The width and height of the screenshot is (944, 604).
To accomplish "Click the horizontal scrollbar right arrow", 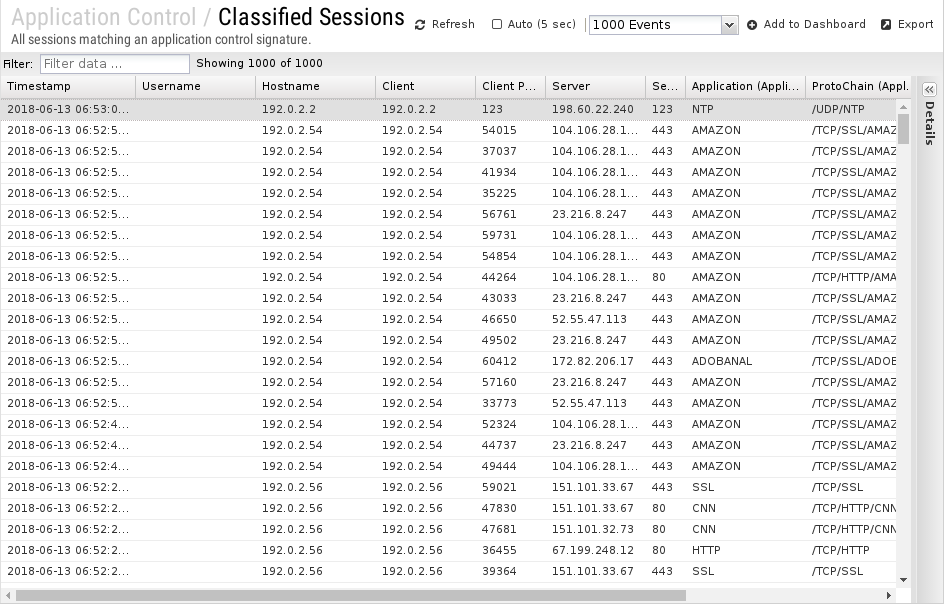I will tap(889, 596).
